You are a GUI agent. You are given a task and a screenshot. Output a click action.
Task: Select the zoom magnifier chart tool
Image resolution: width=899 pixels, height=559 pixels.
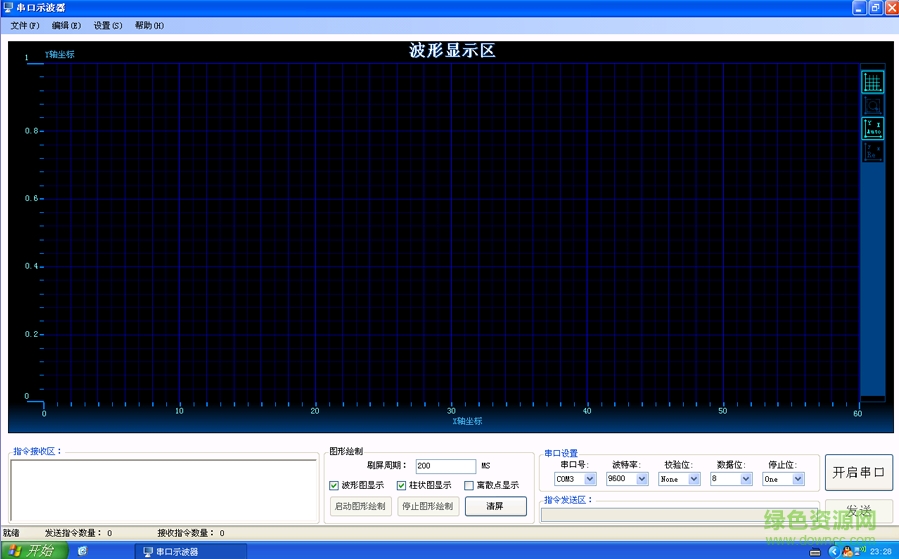[873, 104]
